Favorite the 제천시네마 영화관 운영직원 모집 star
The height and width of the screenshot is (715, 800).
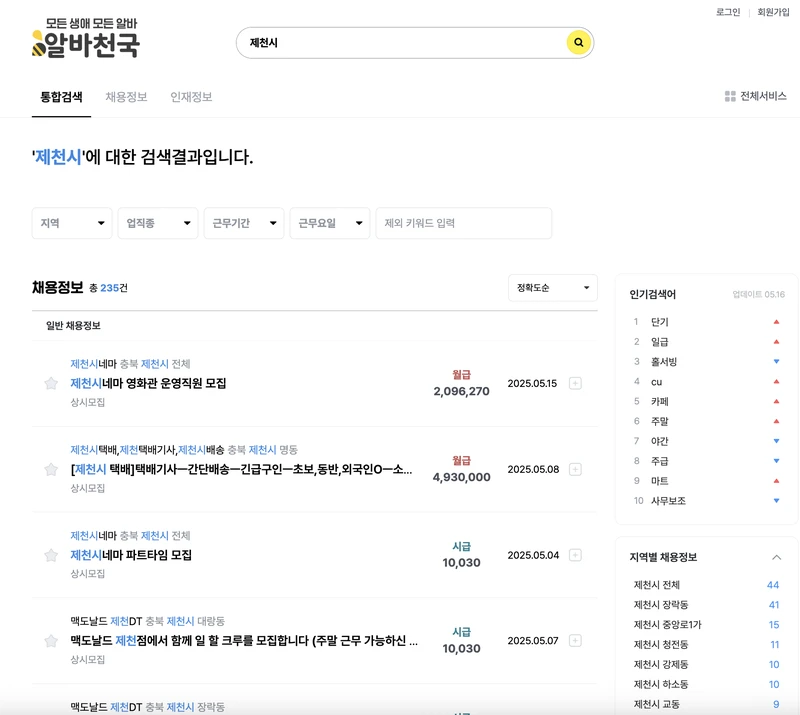point(51,383)
